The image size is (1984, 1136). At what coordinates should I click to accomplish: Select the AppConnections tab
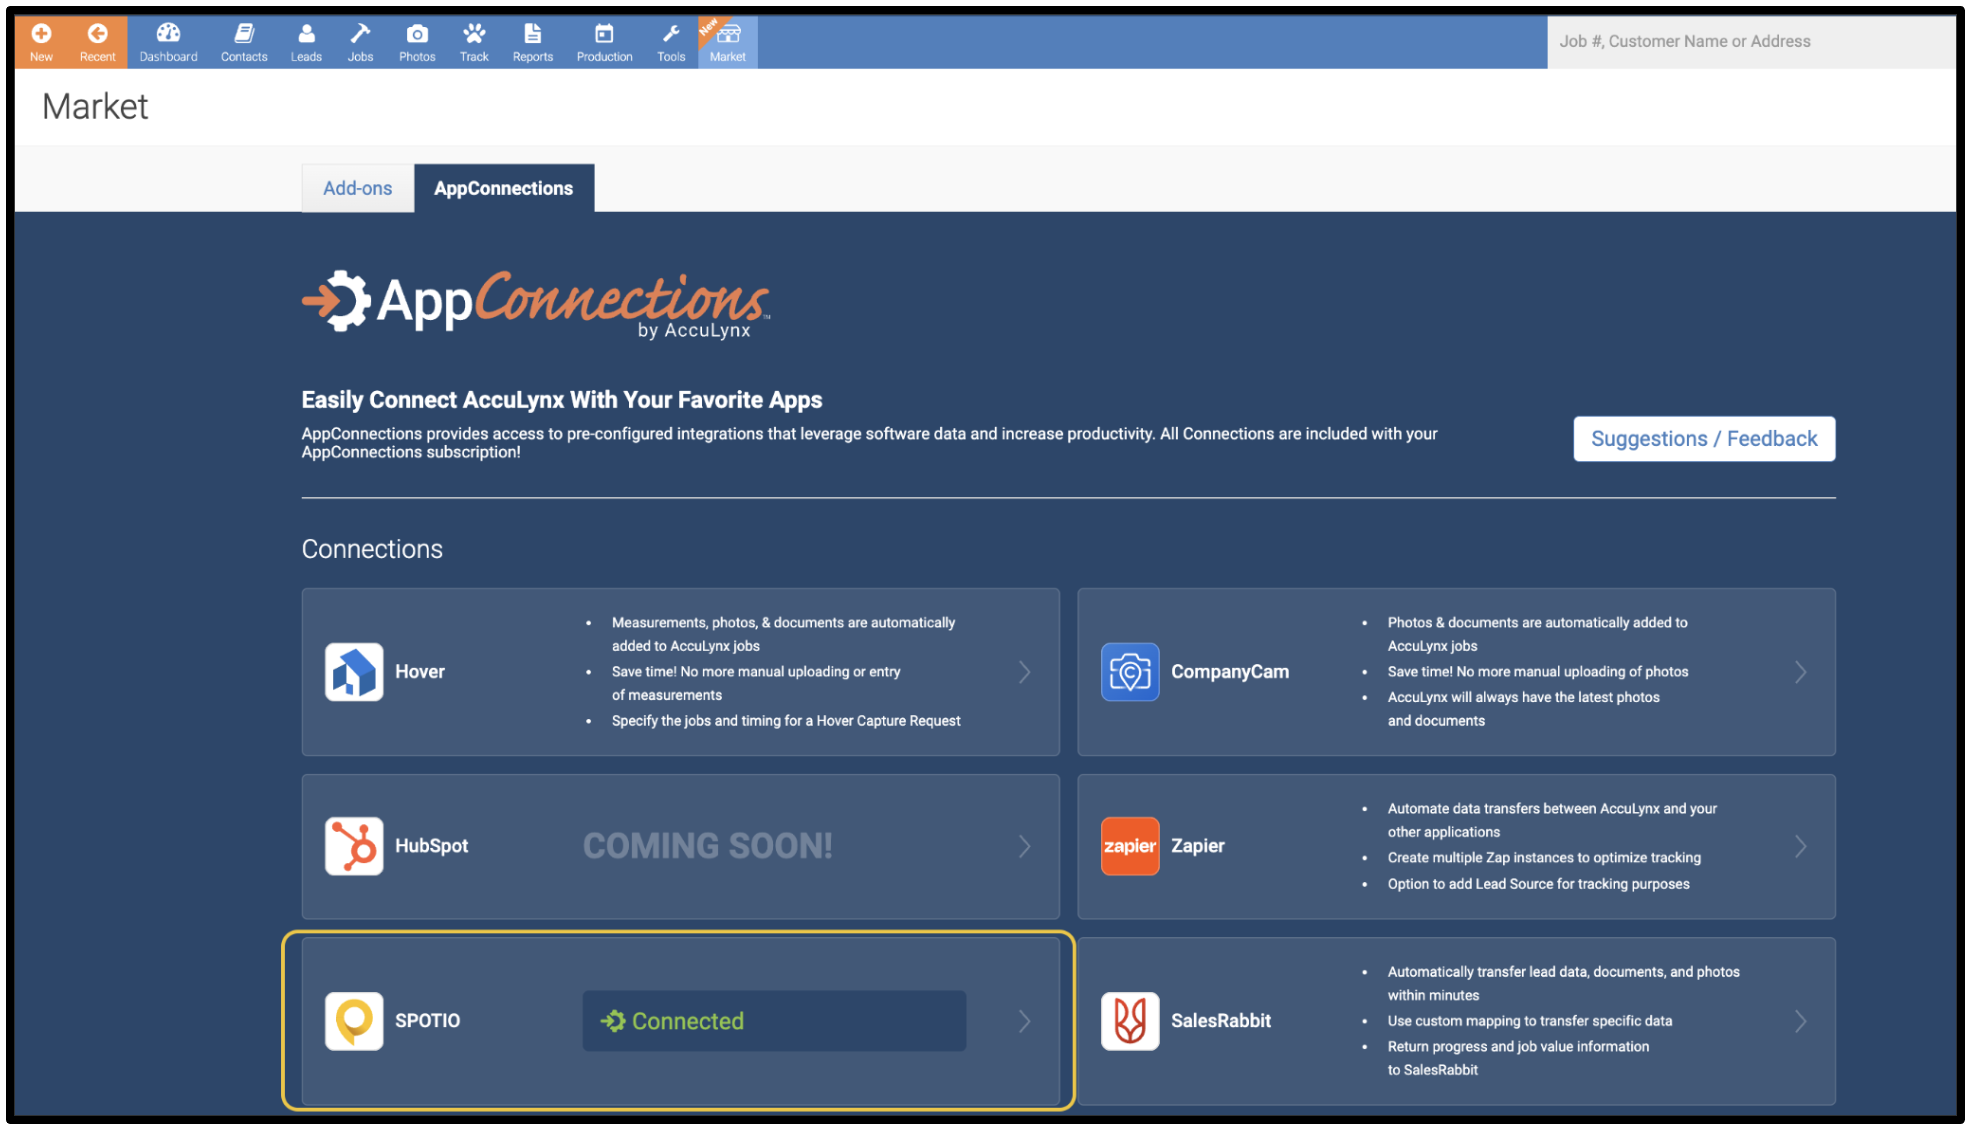[x=505, y=189]
